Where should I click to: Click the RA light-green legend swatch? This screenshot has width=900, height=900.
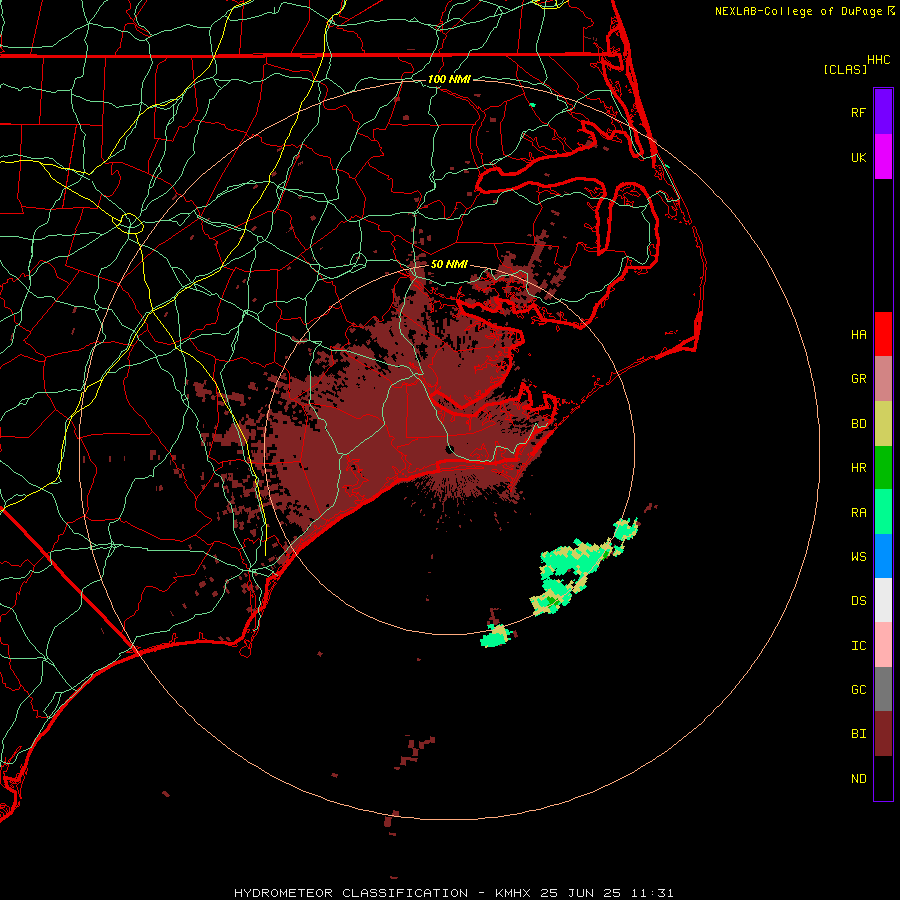point(883,512)
